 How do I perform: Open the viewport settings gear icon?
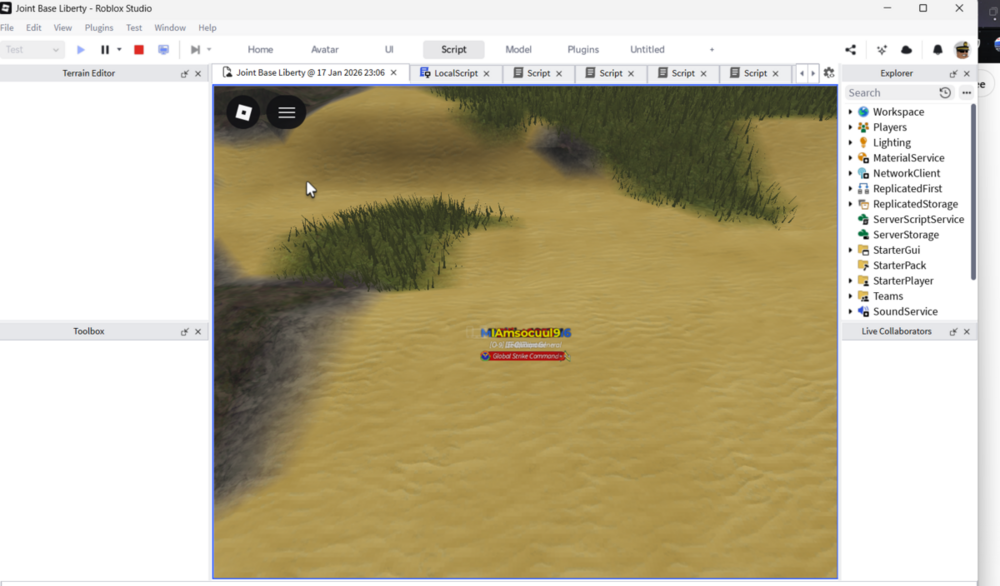829,73
